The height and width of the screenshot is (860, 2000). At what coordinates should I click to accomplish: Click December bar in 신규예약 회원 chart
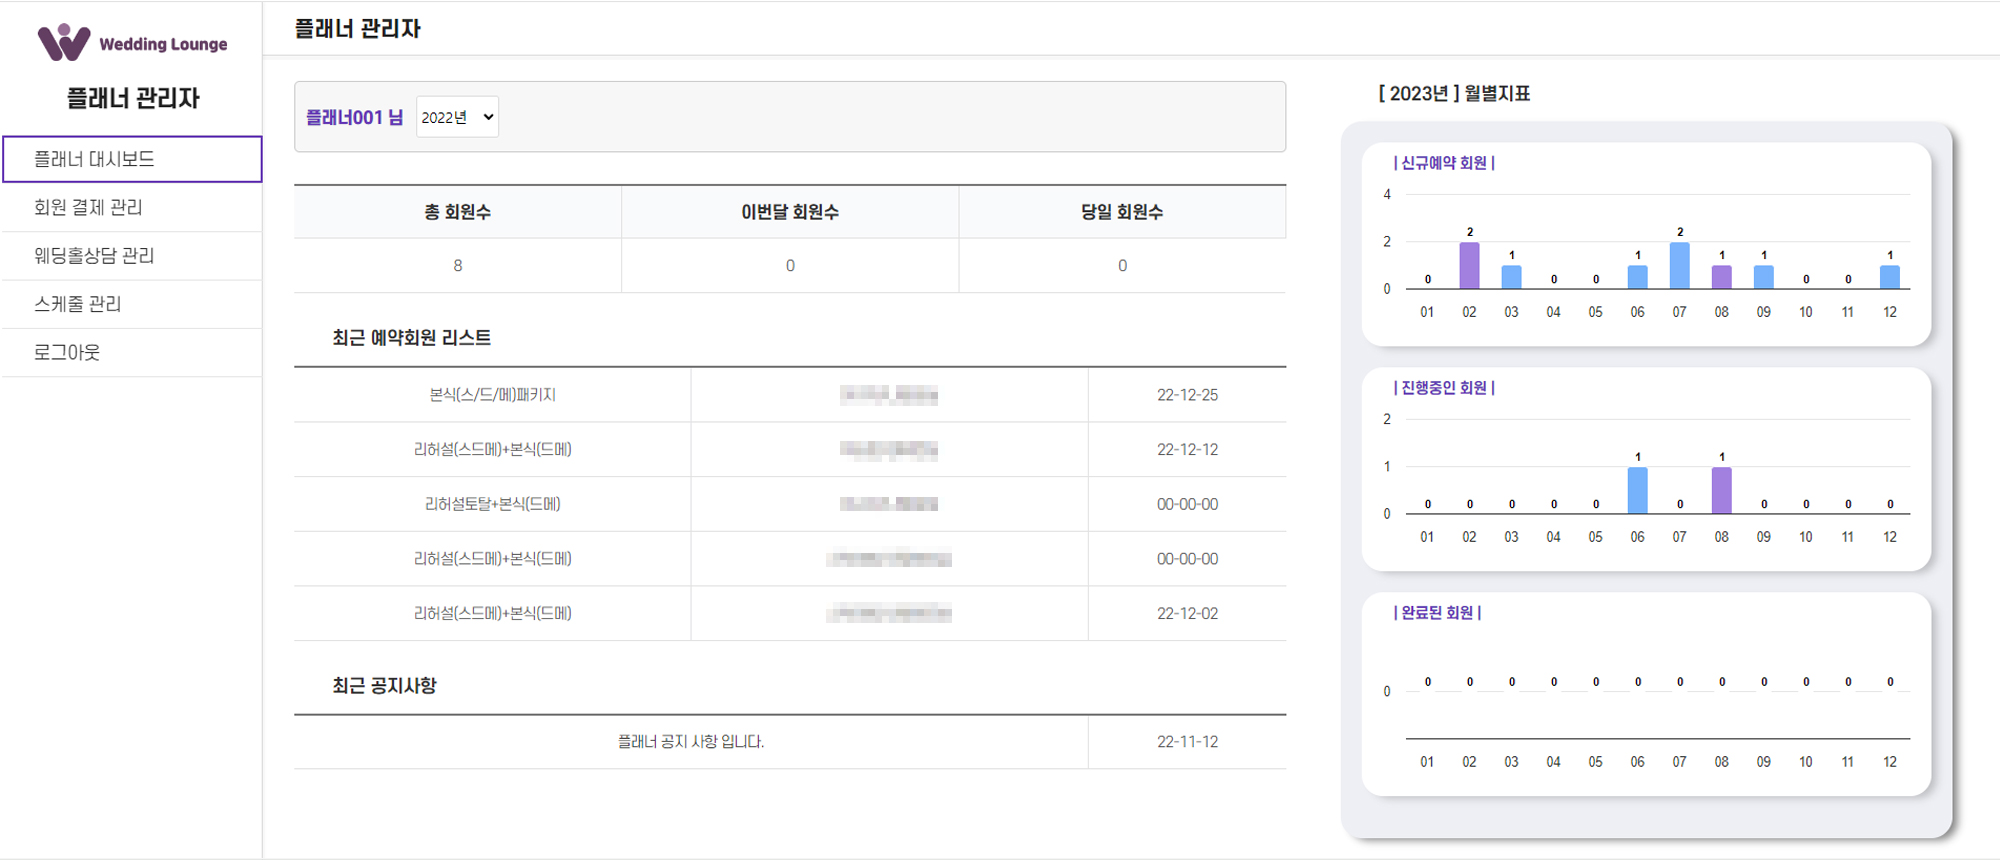(x=1890, y=277)
